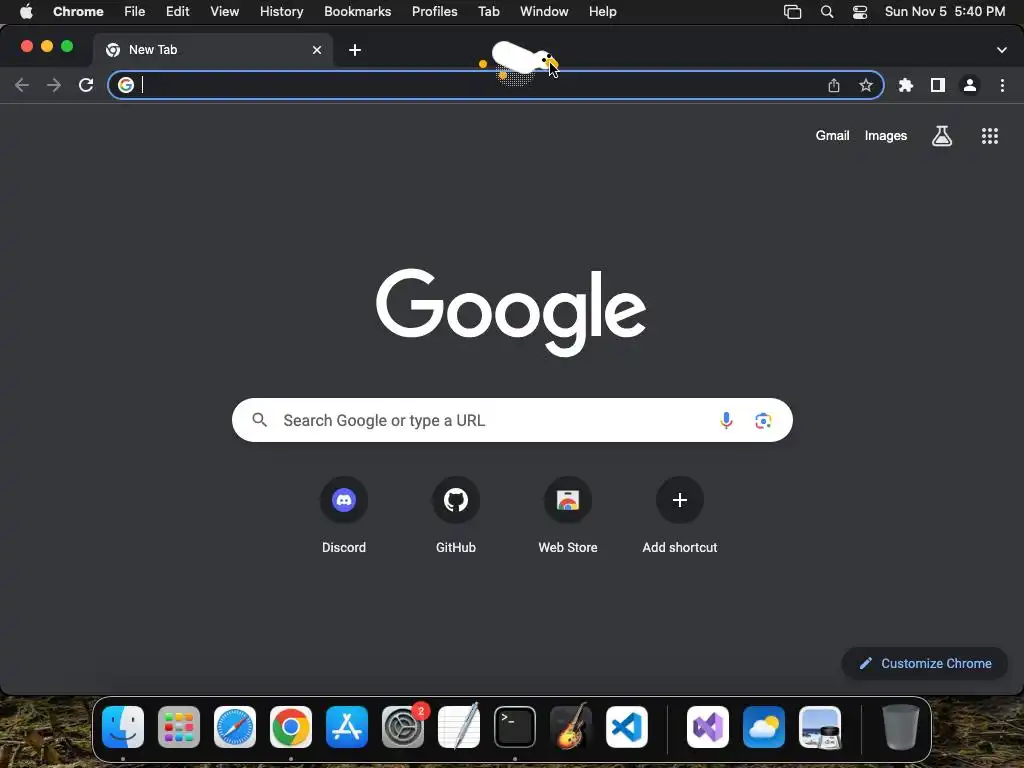Click the Customize Chrome button

coord(925,664)
